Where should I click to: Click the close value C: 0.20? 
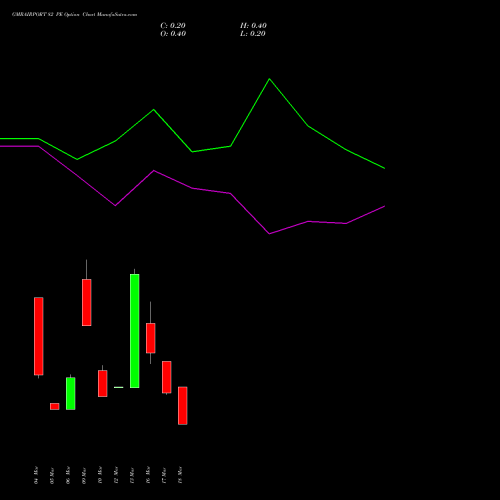click(173, 26)
